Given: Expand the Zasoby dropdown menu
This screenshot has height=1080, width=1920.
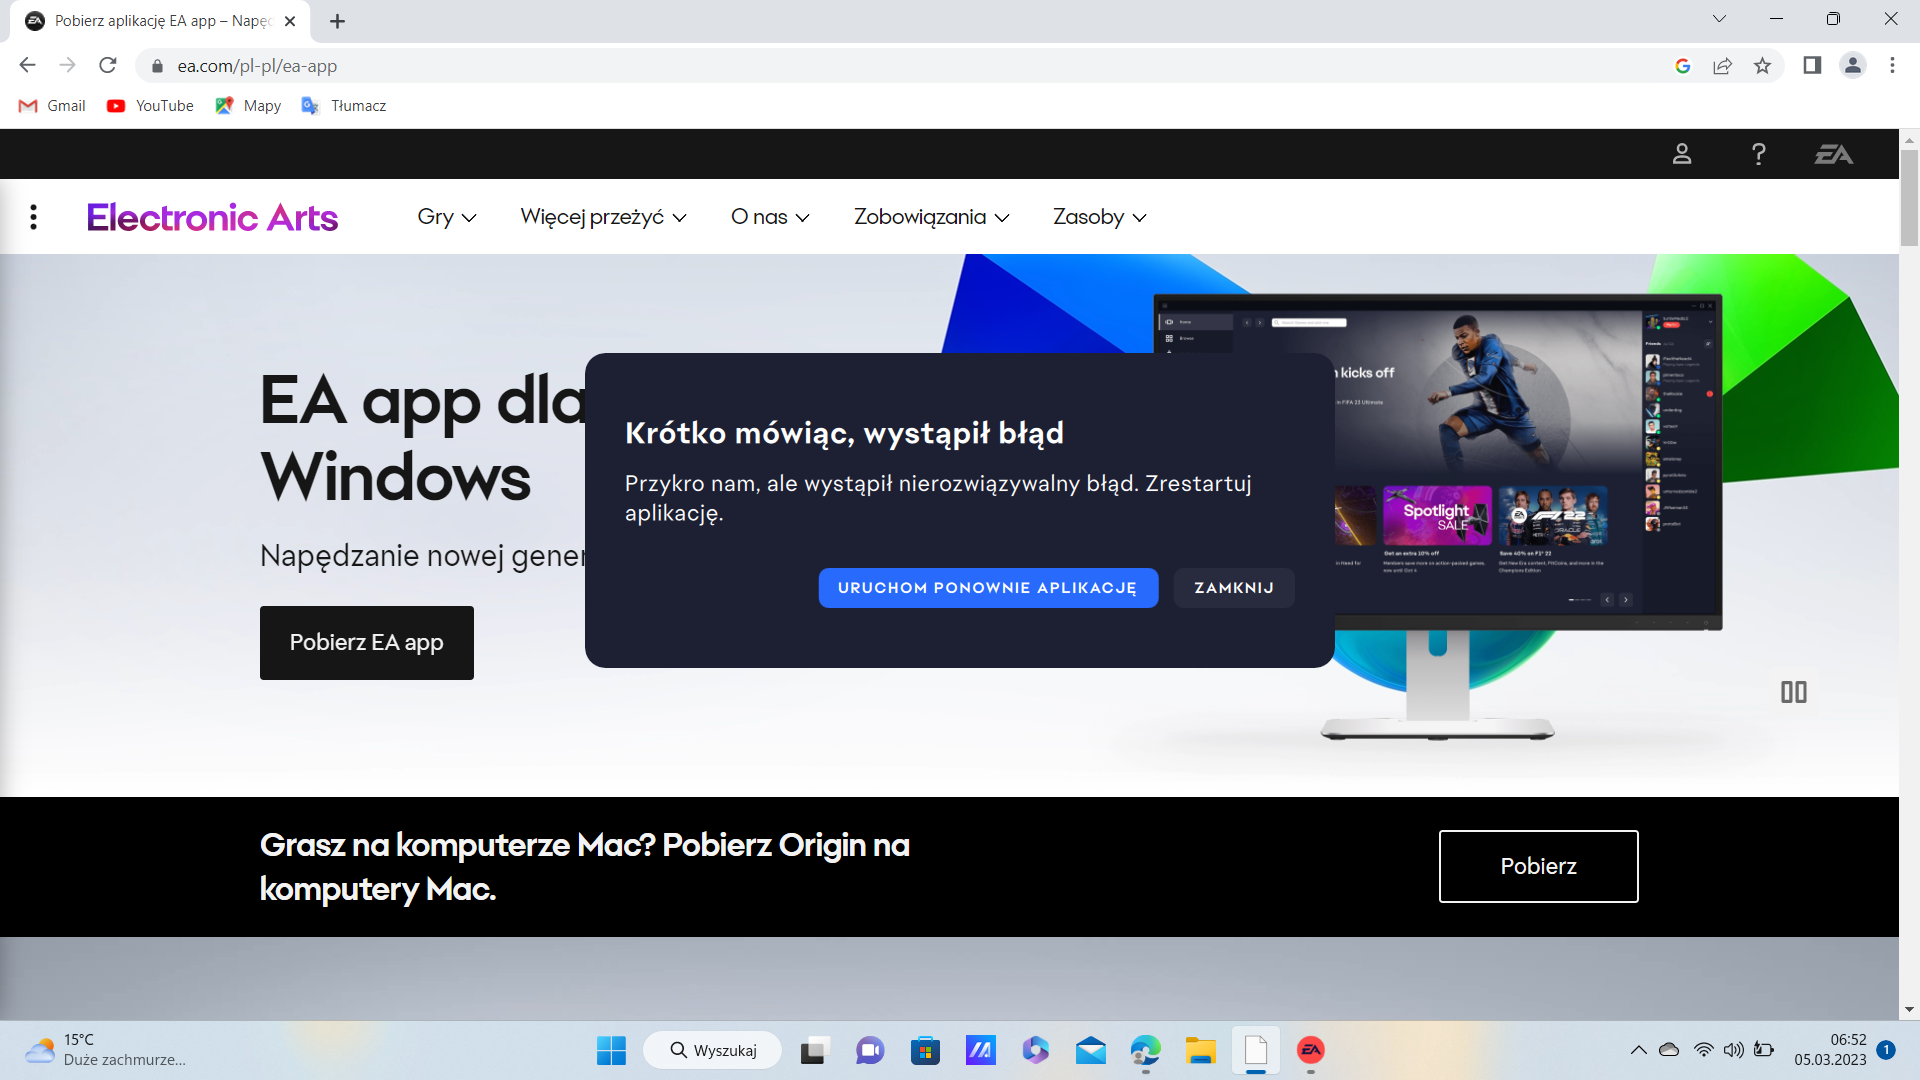Looking at the screenshot, I should [x=1099, y=217].
